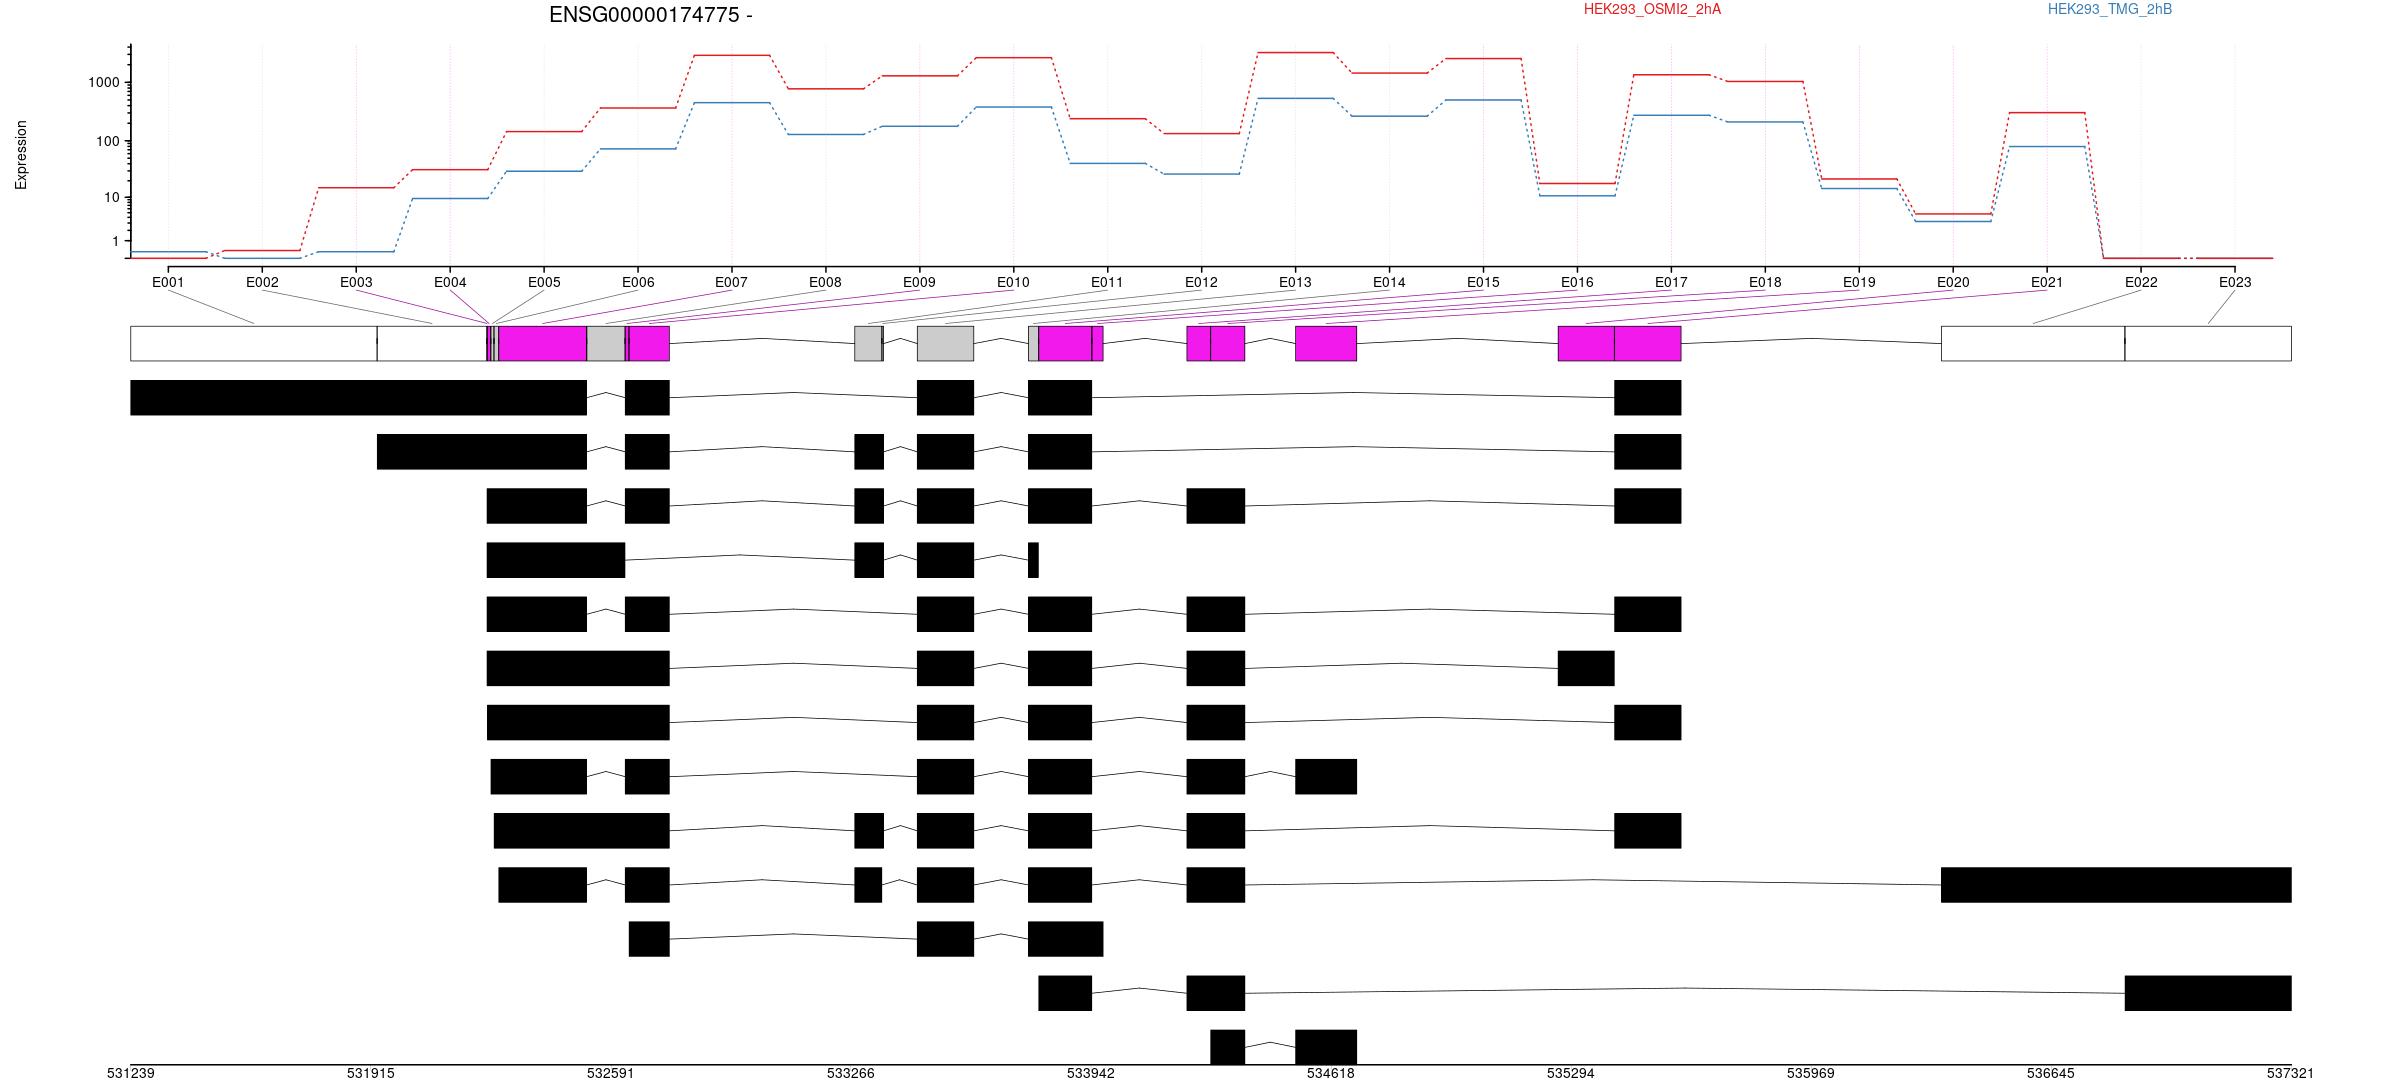Click exon bin label E021
The width and height of the screenshot is (2400, 1090).
2047,282
